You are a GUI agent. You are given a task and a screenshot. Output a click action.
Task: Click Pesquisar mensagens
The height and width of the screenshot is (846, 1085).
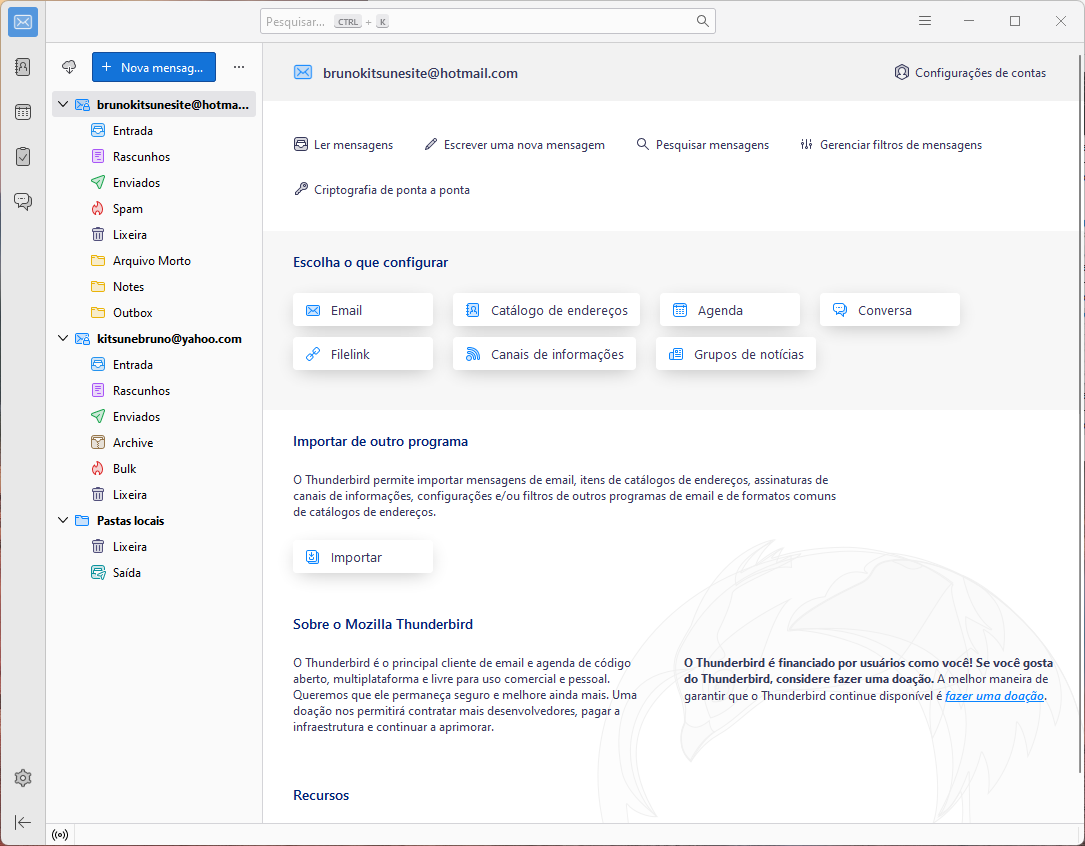click(x=702, y=145)
